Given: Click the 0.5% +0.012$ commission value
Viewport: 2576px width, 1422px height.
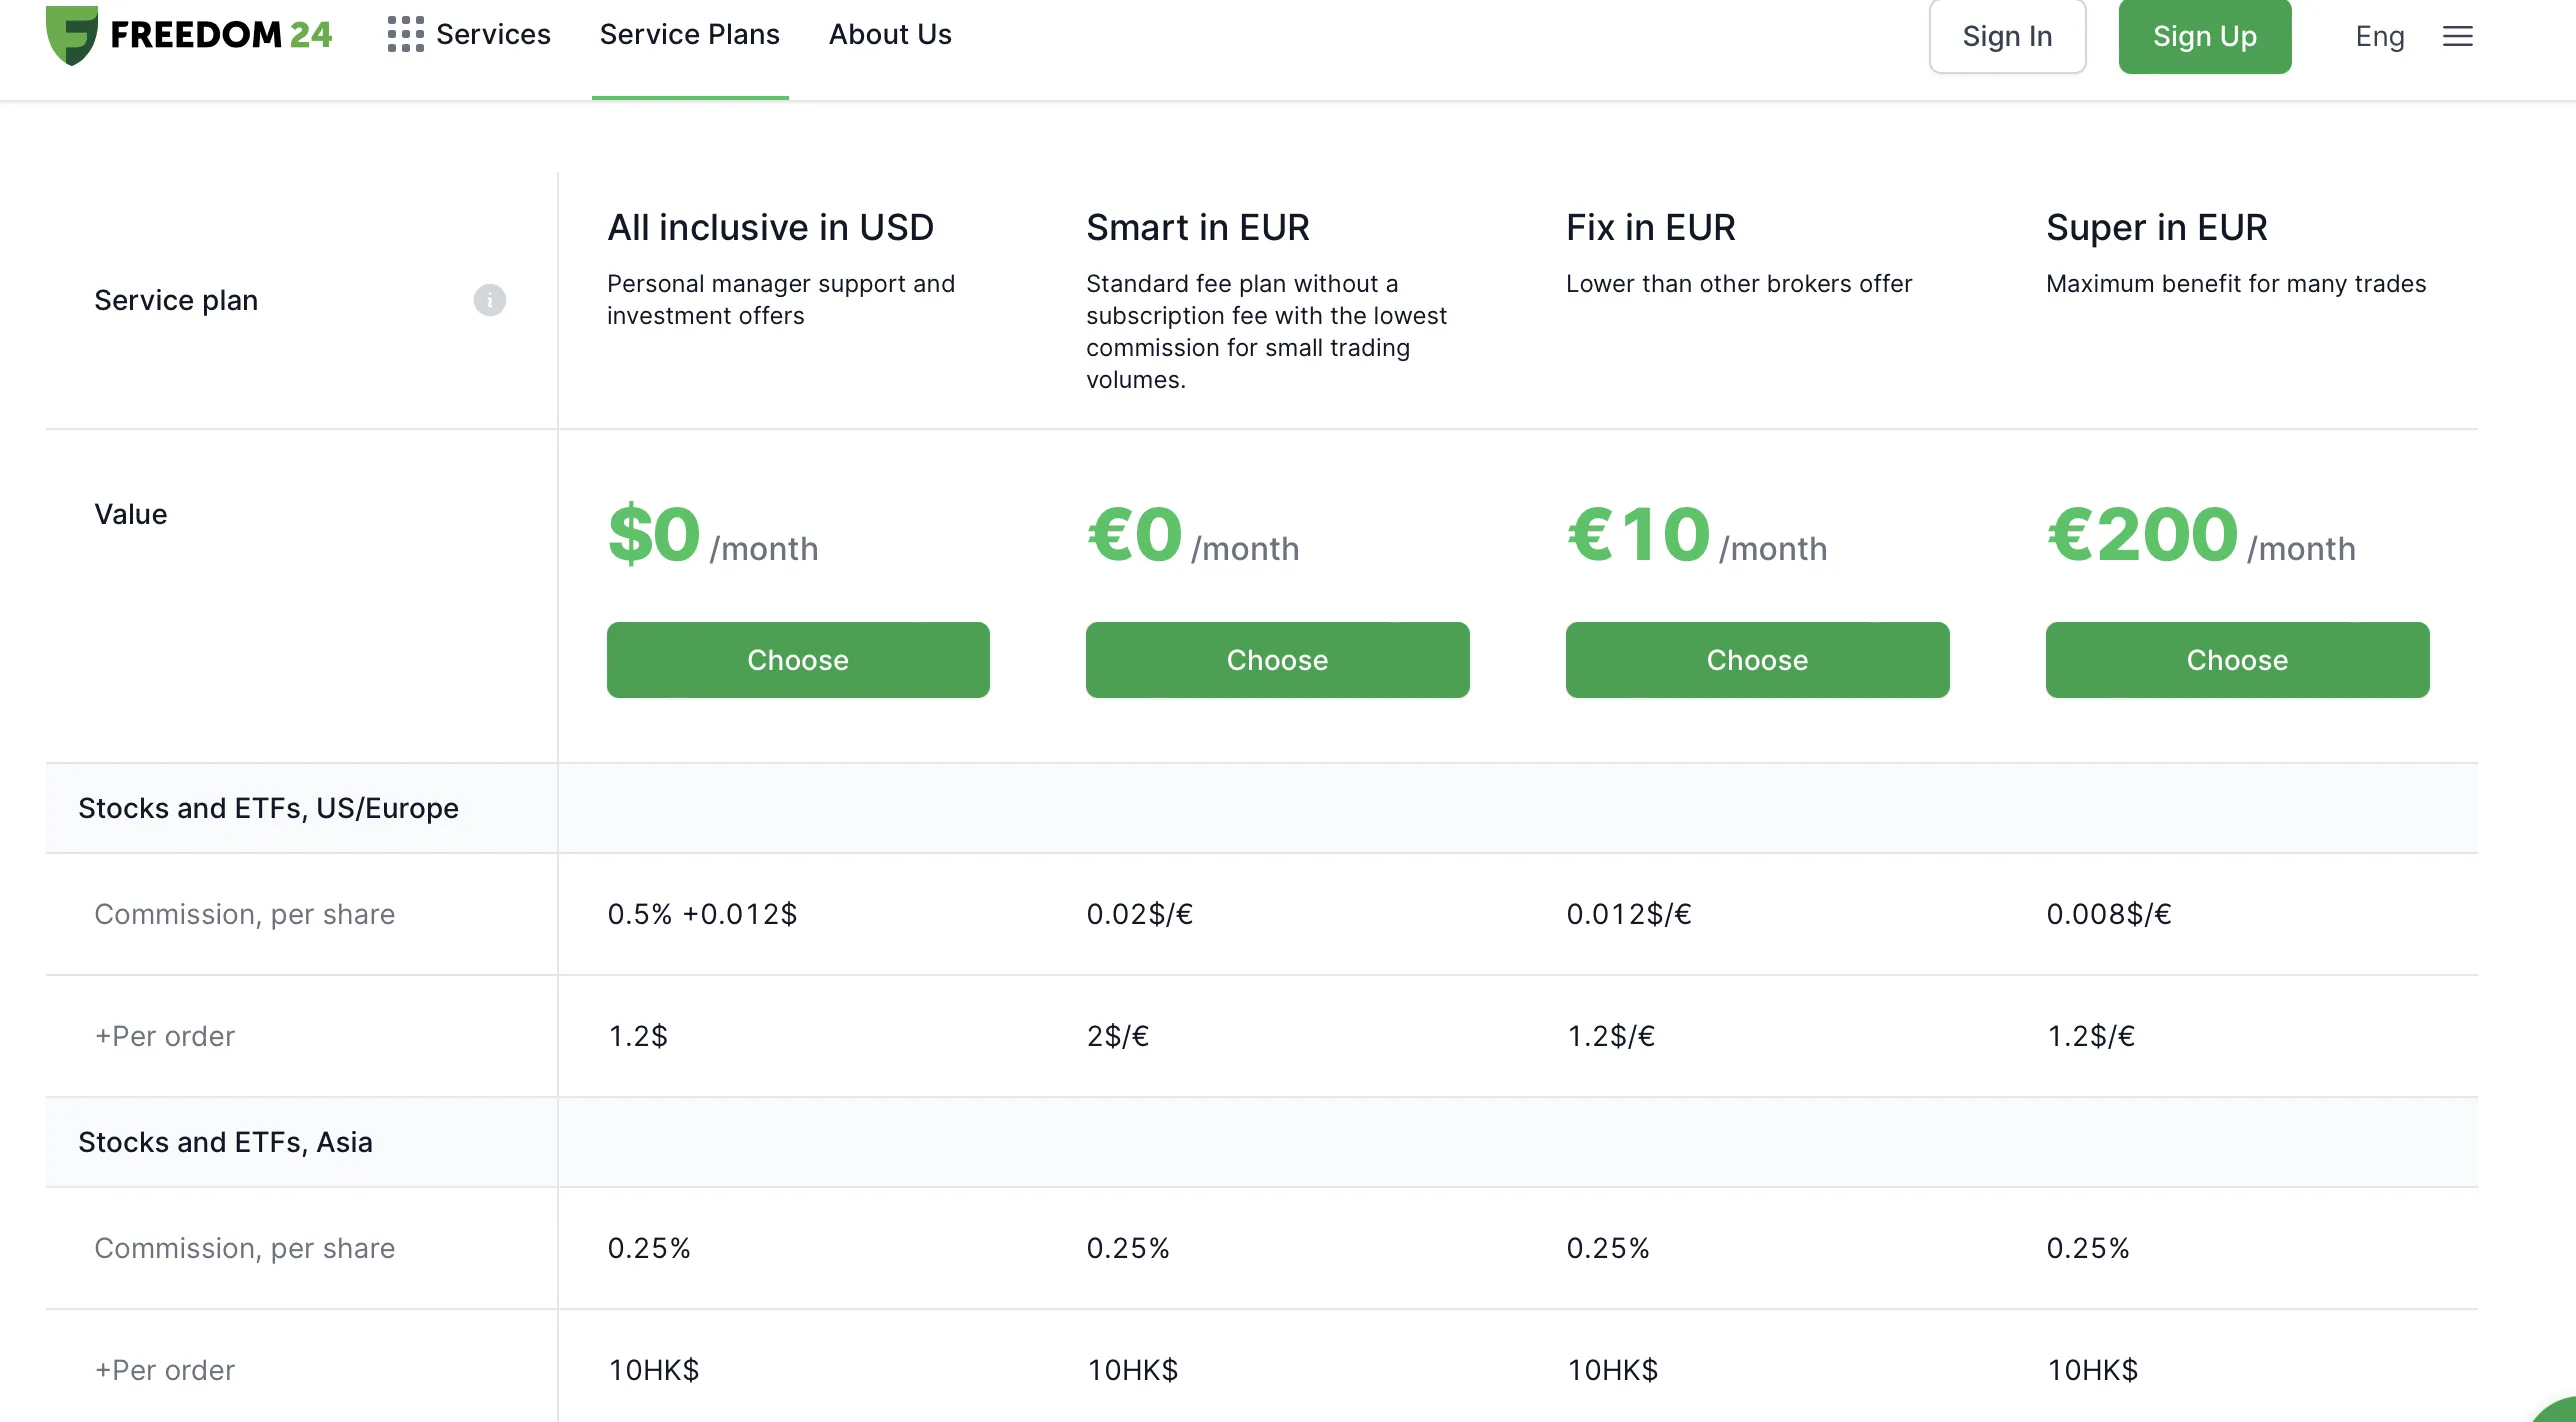Looking at the screenshot, I should coord(702,914).
